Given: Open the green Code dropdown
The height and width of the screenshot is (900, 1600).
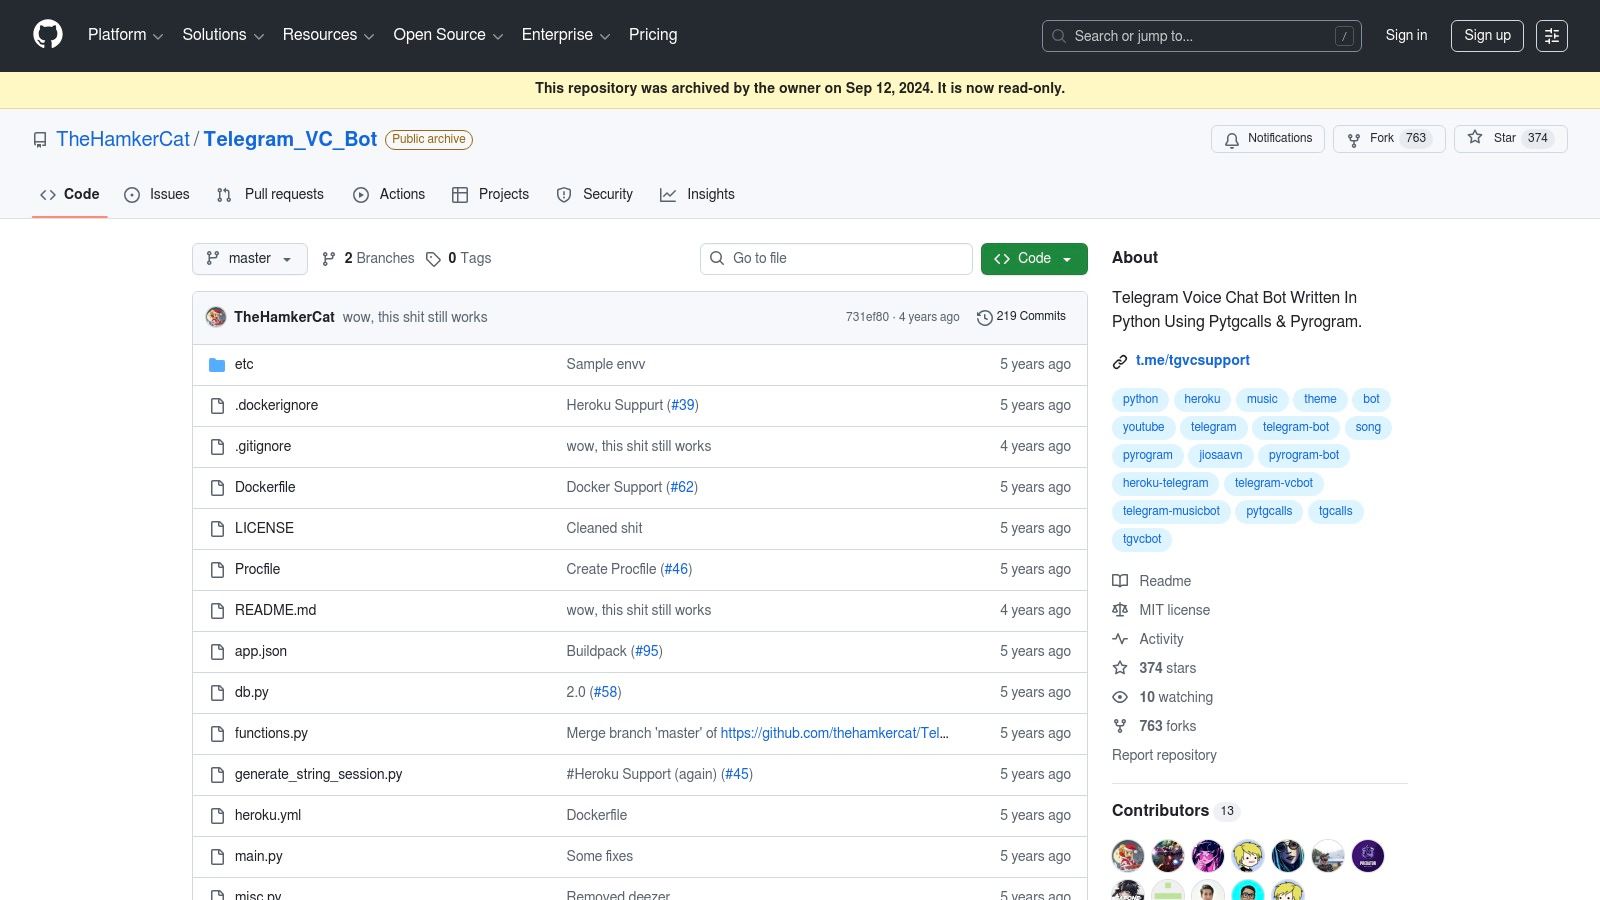Looking at the screenshot, I should [x=1034, y=259].
